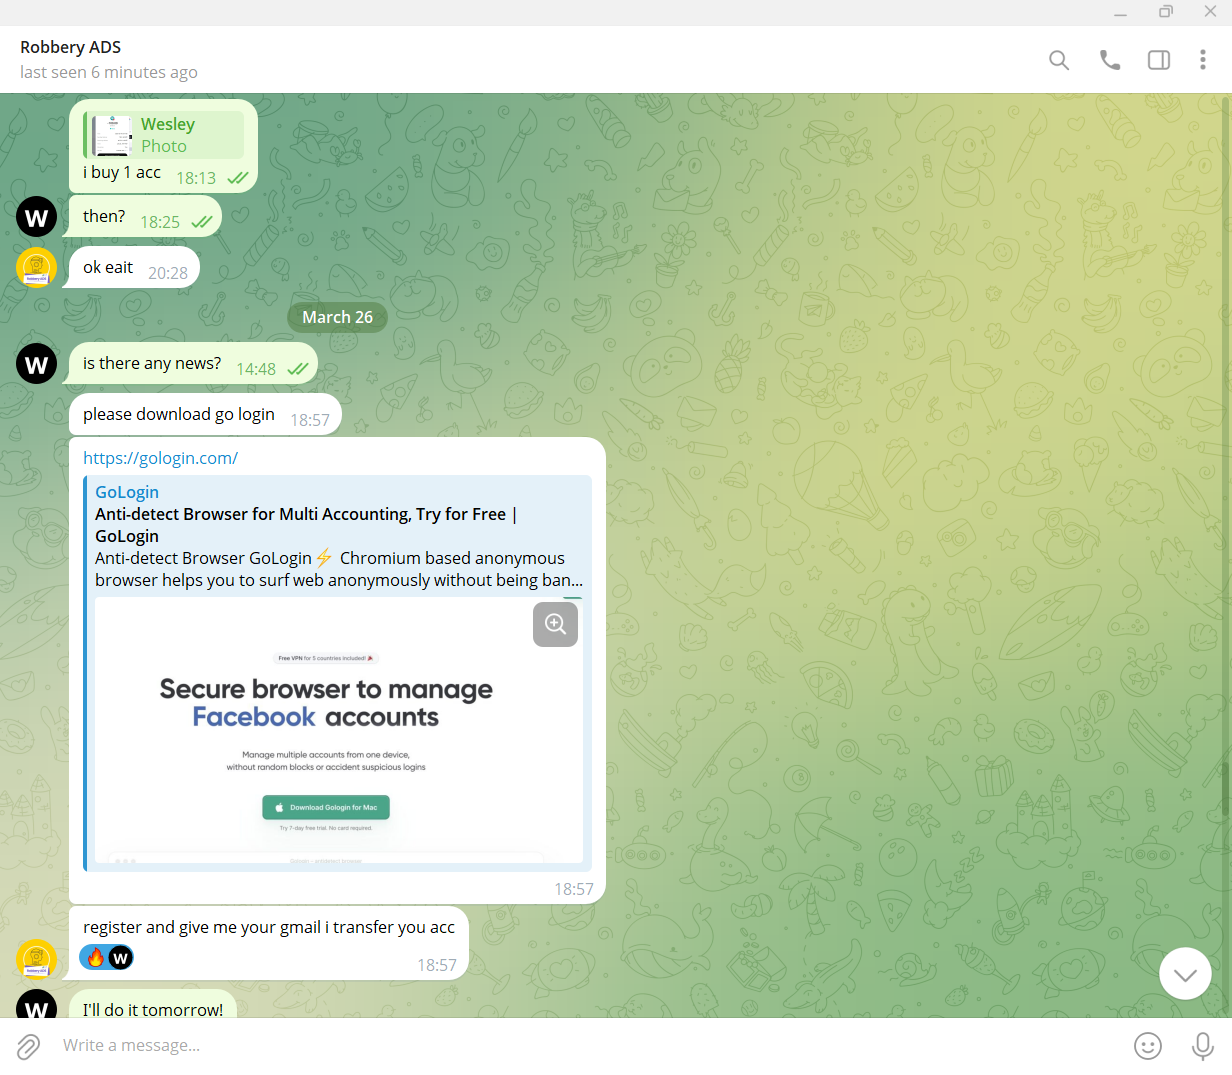The height and width of the screenshot is (1075, 1232).
Task: Click the GoLogin site name in preview
Action: pos(127,492)
